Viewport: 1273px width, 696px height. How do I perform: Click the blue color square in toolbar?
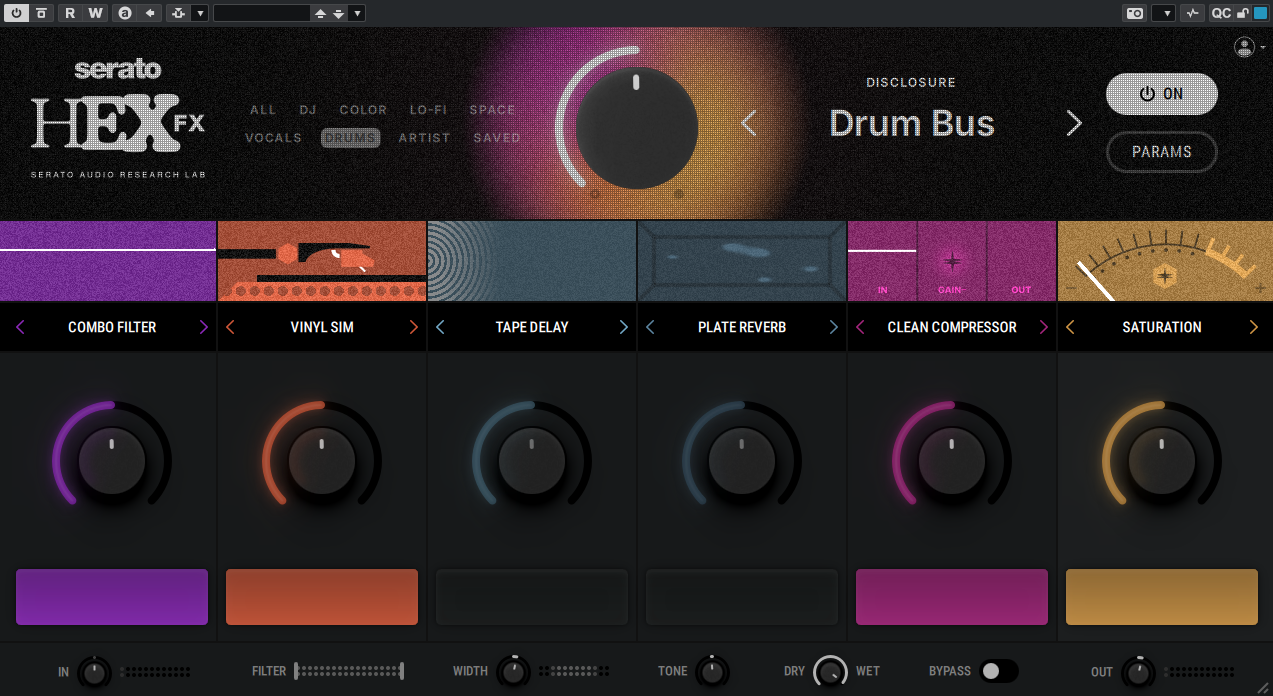tap(1259, 13)
